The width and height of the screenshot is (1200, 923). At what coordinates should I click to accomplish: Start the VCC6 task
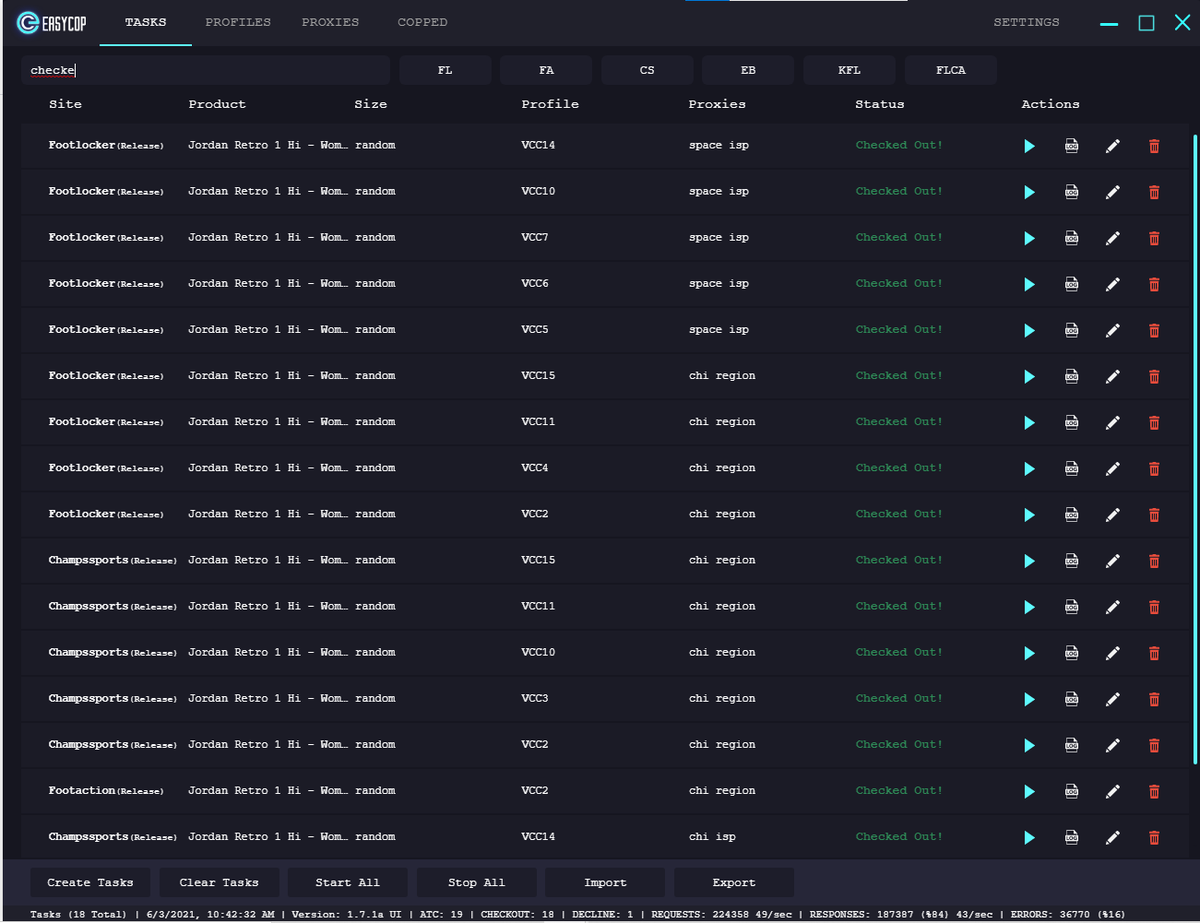pyautogui.click(x=1030, y=284)
